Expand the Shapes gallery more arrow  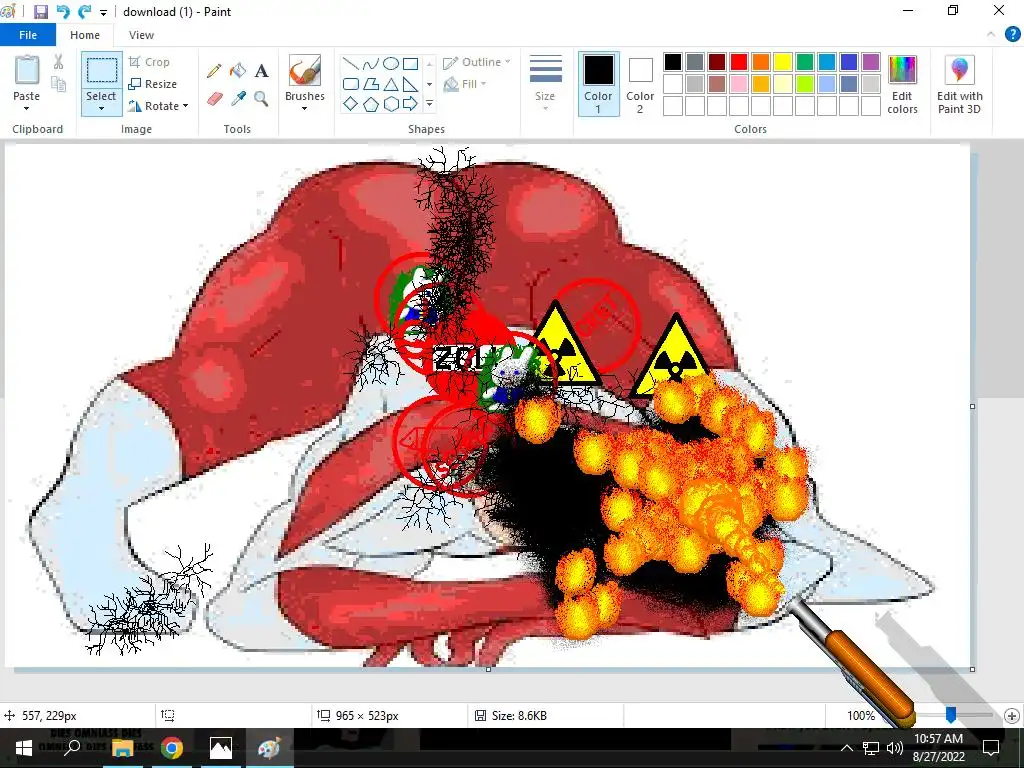coord(429,104)
